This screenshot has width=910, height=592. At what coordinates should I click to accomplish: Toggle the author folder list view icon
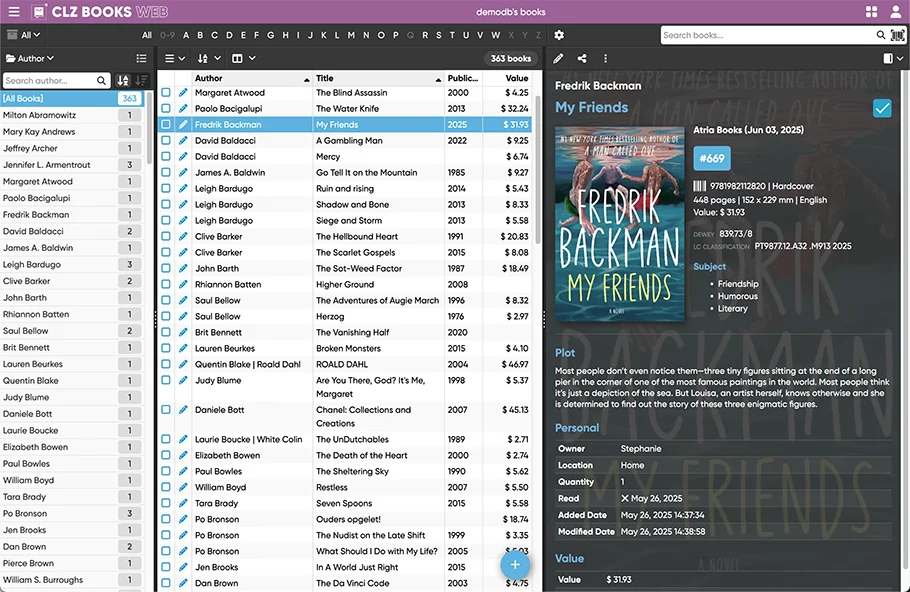pyautogui.click(x=141, y=58)
